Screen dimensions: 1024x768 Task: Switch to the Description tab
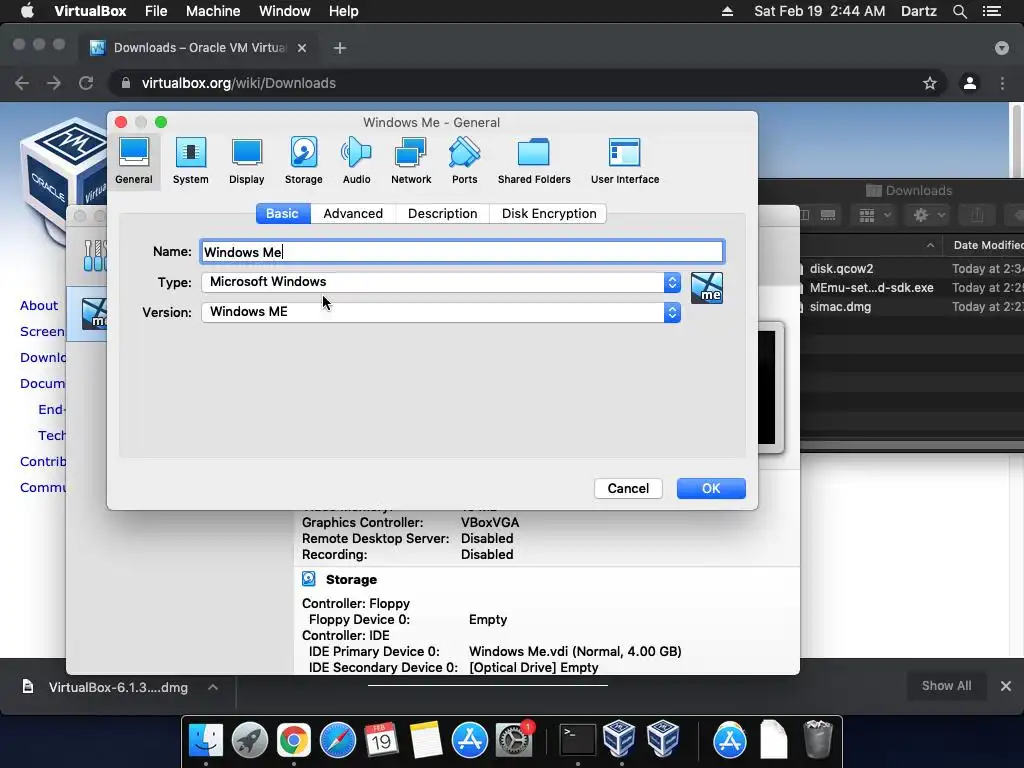point(443,214)
